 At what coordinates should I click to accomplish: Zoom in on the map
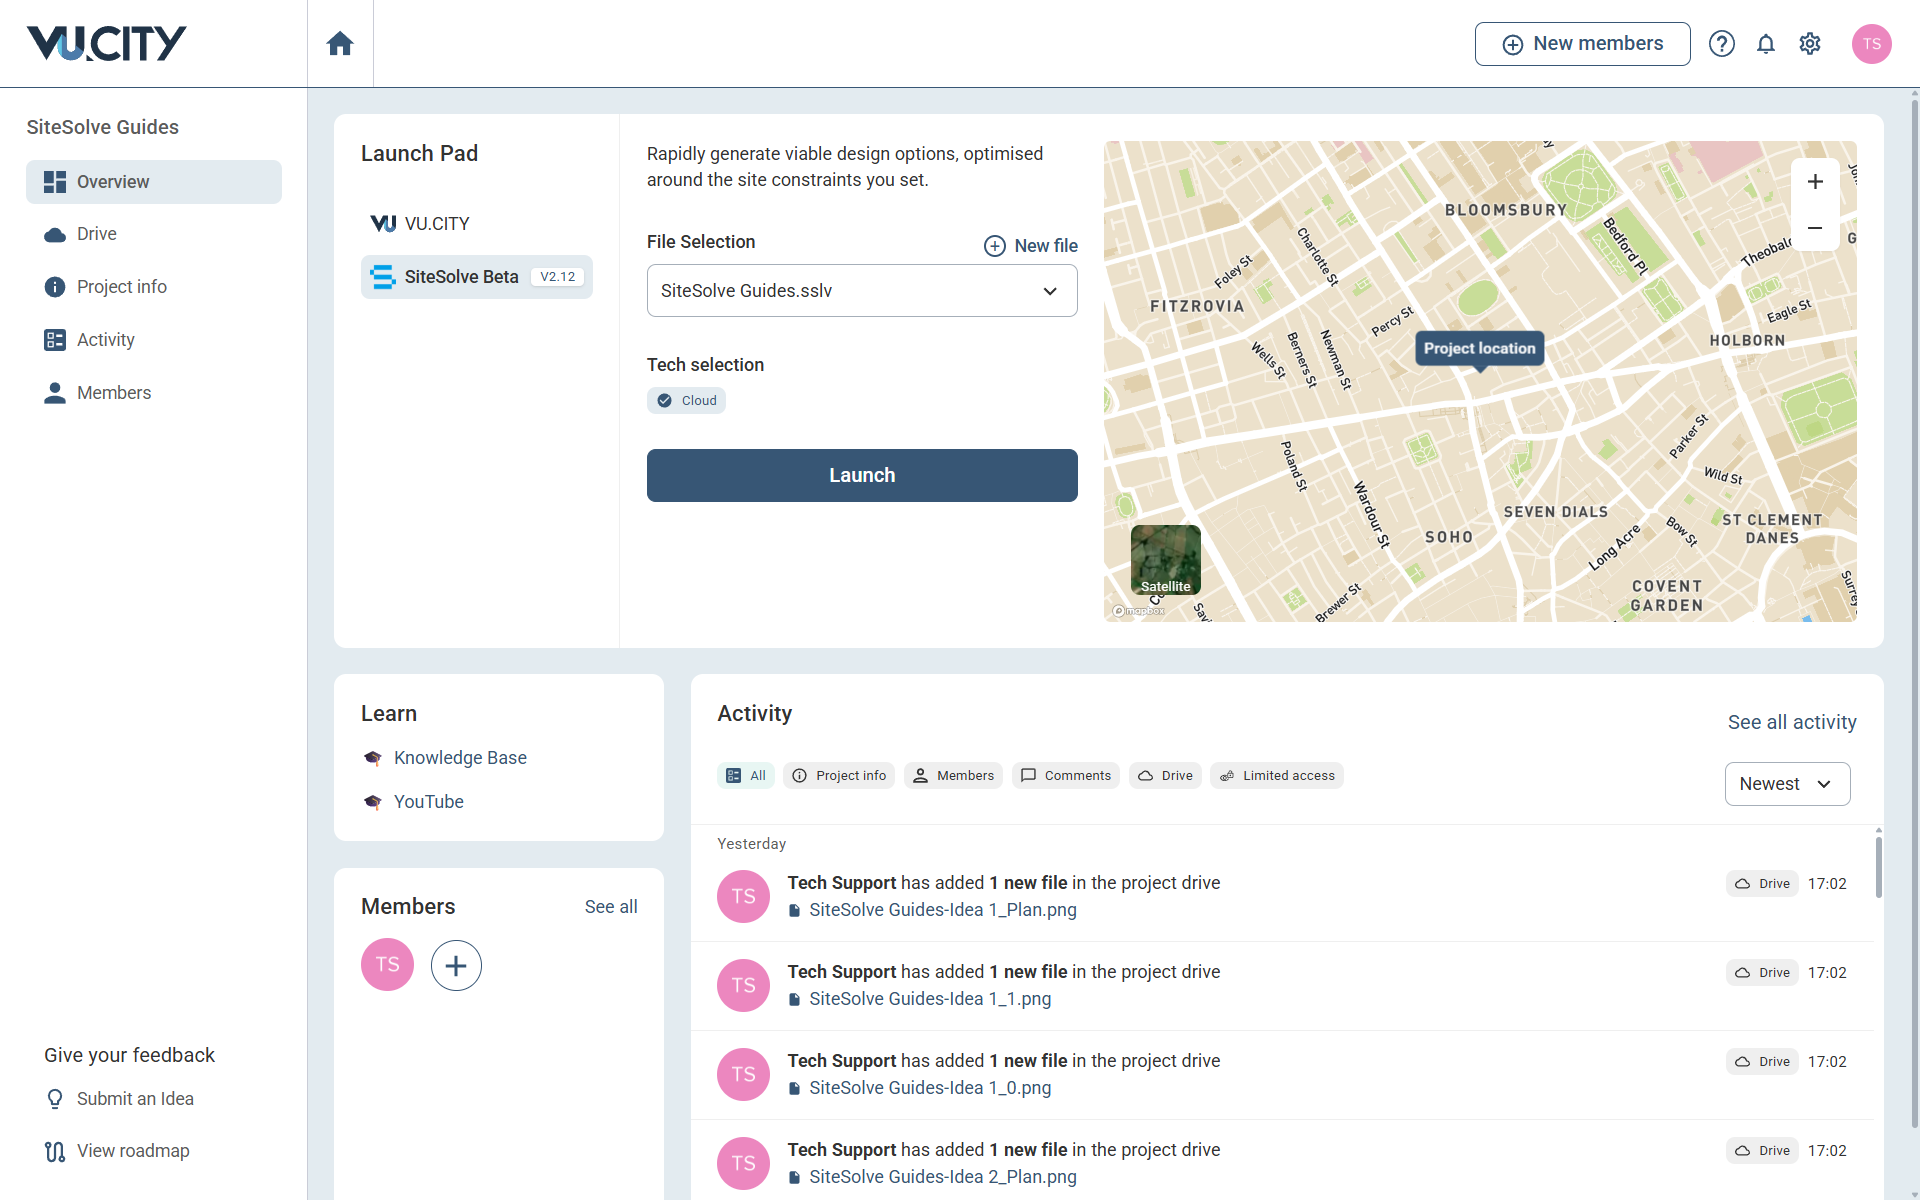click(x=1815, y=182)
